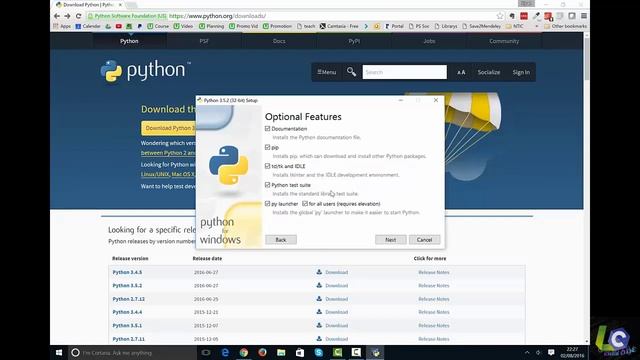Bookmark this page with the star icon
Screen dimensions: 640x360
tap(500, 16)
